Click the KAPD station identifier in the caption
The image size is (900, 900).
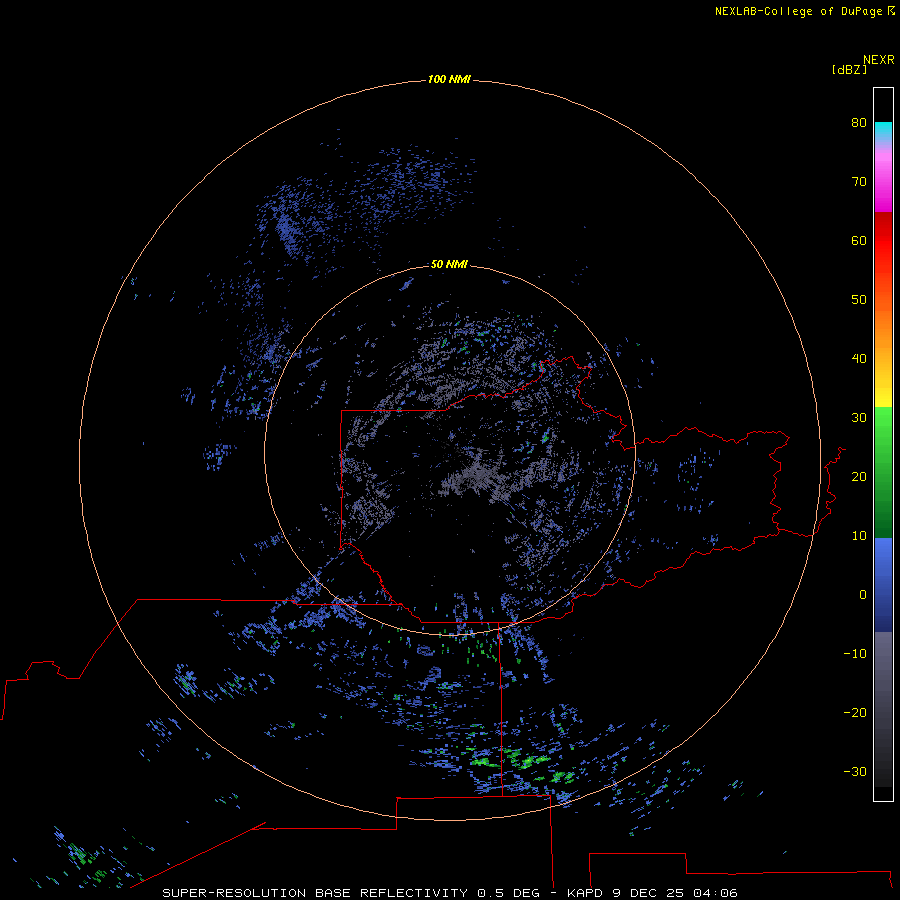pyautogui.click(x=585, y=893)
